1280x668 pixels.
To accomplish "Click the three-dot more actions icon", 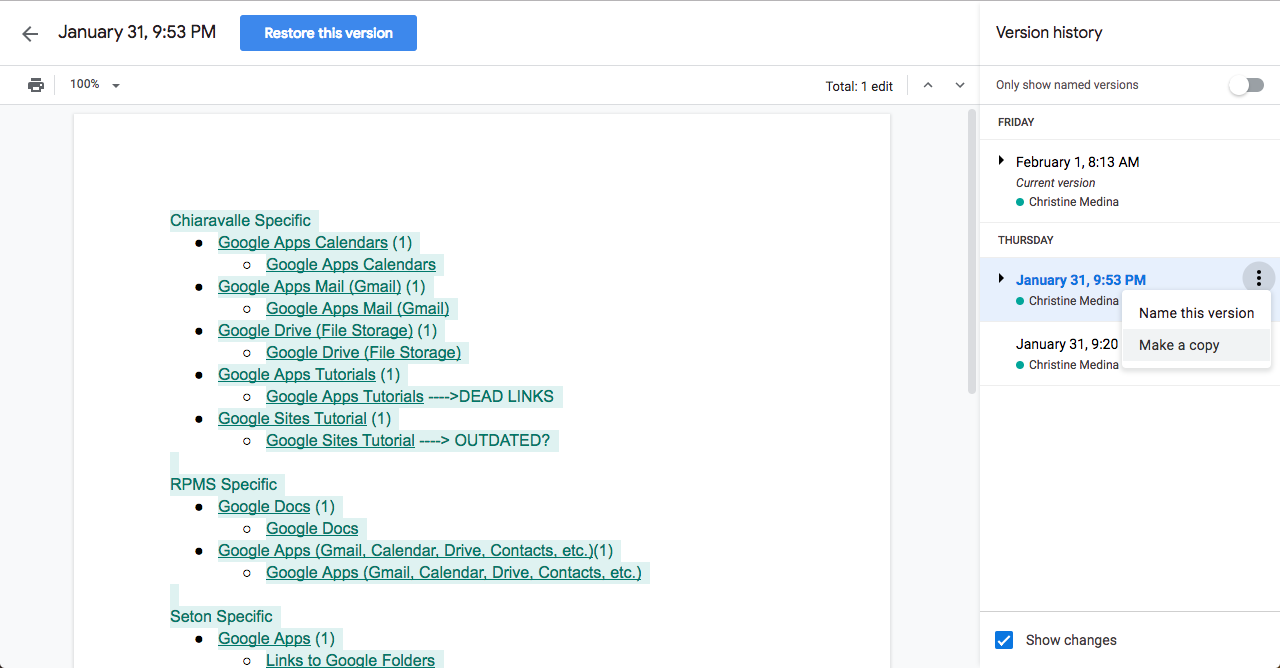I will click(x=1258, y=279).
